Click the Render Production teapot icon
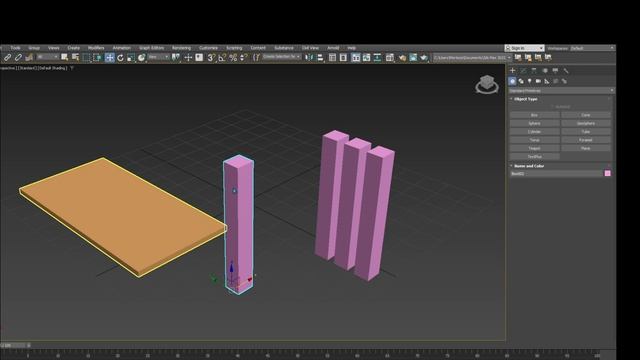The image size is (640, 360). click(424, 58)
